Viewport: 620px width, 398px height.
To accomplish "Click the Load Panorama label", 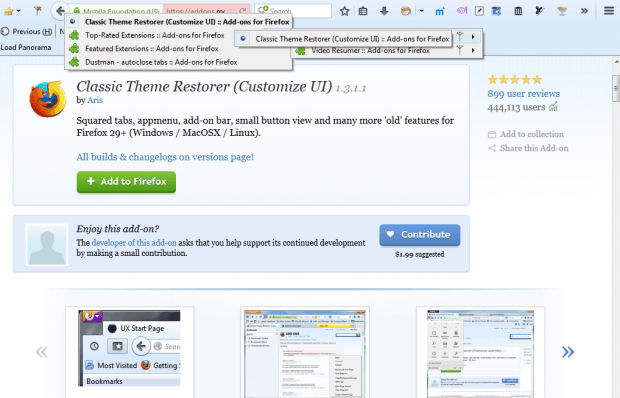I will pyautogui.click(x=26, y=47).
